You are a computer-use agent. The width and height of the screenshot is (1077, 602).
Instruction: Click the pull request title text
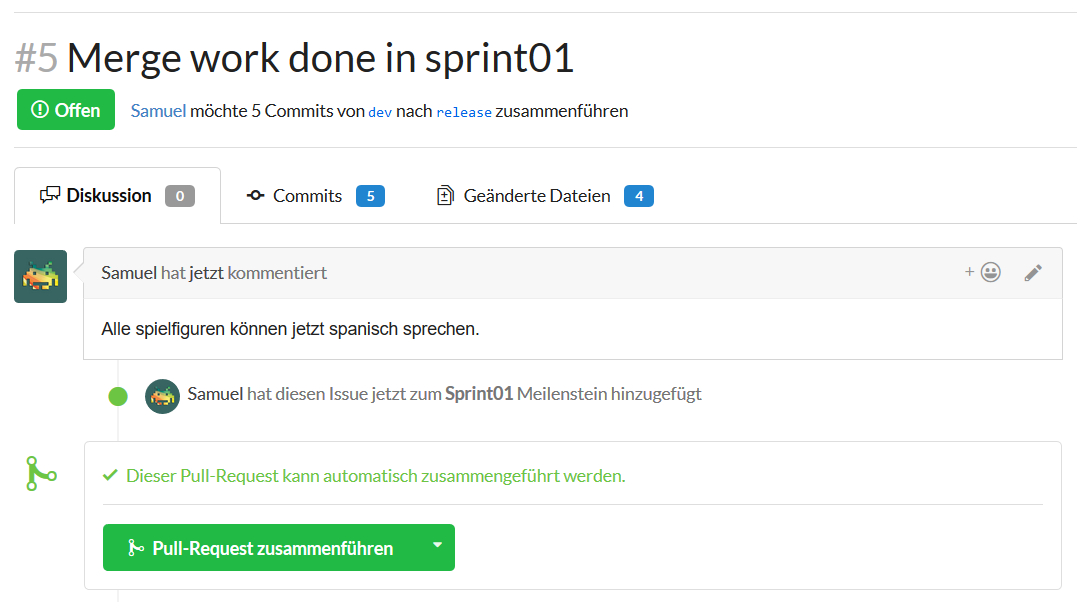320,59
